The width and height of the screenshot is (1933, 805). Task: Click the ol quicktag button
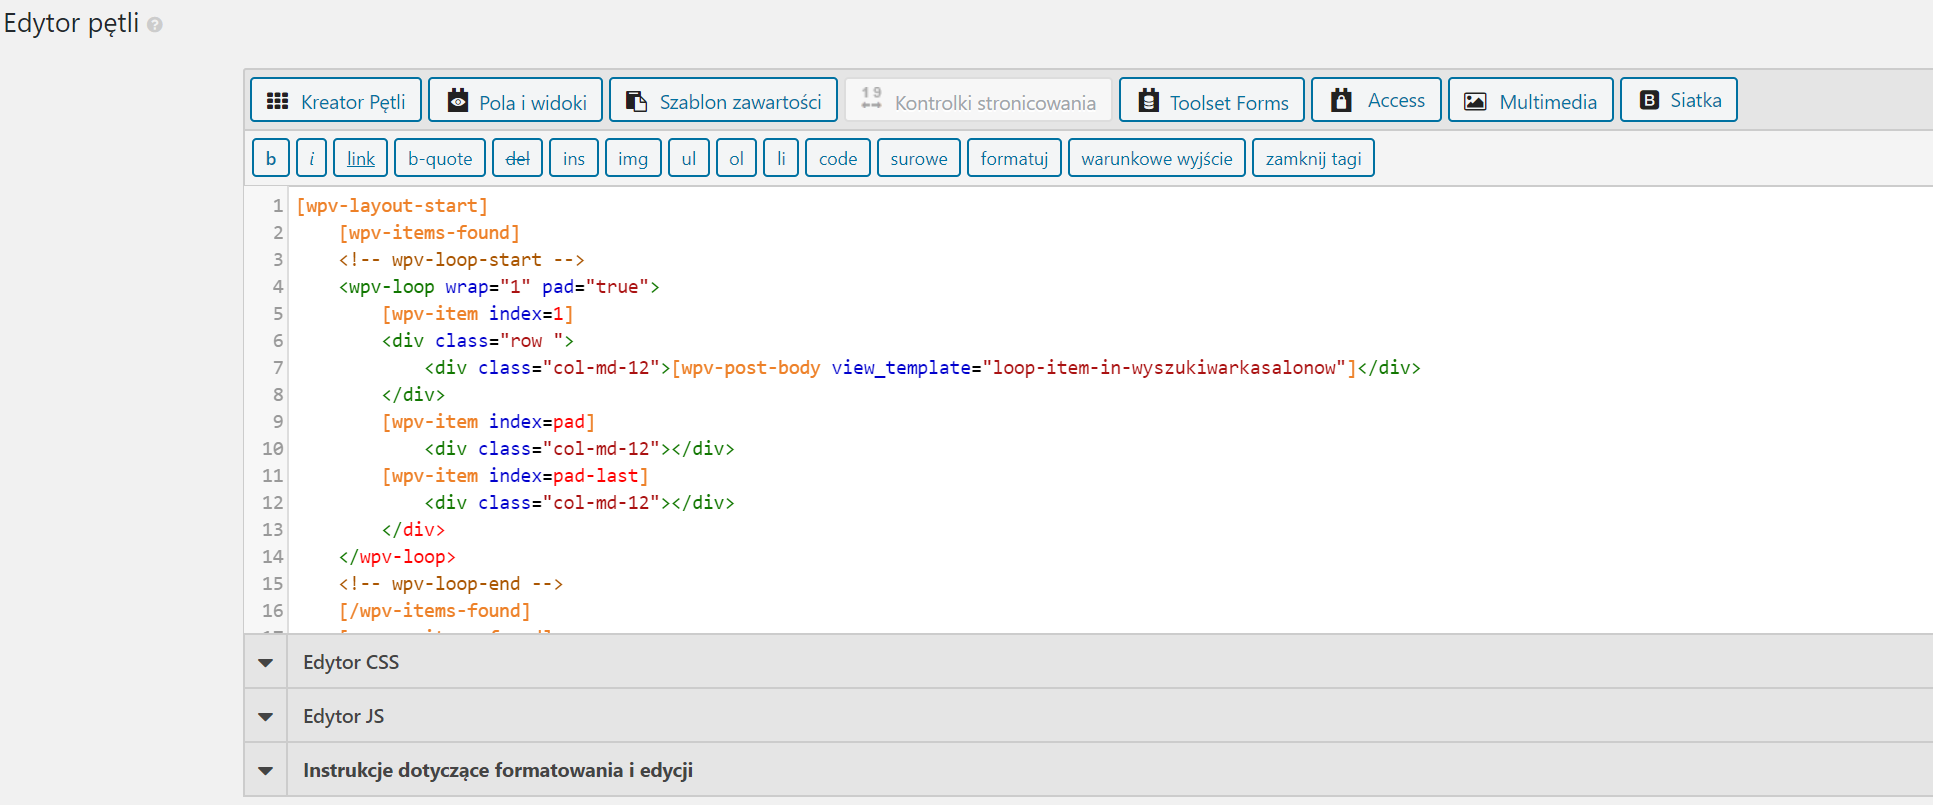tap(737, 158)
